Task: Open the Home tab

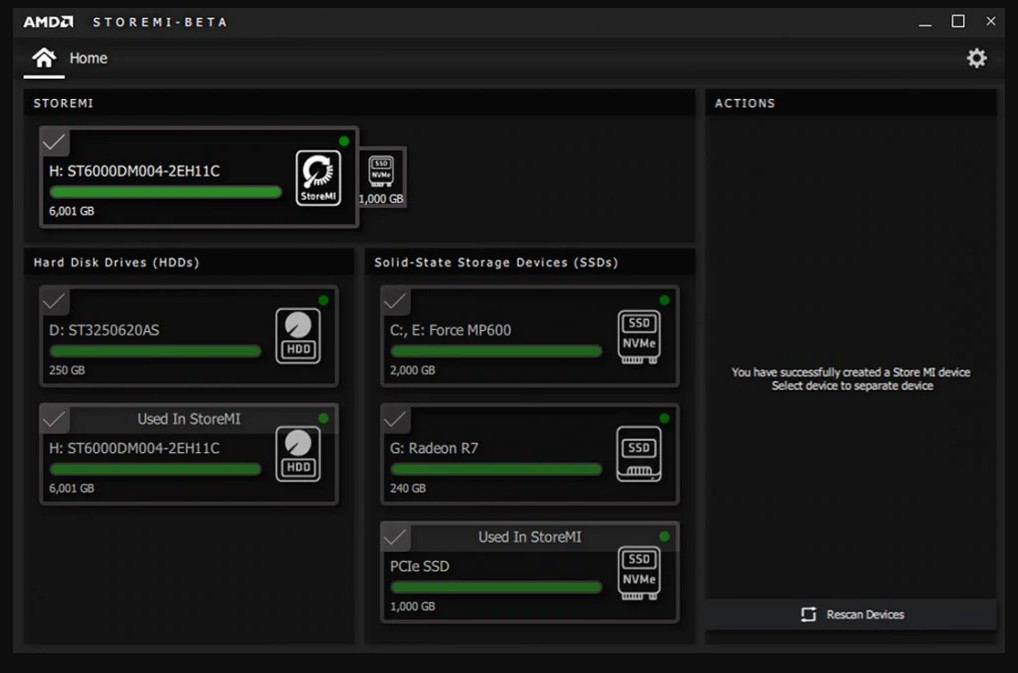Action: [70, 58]
